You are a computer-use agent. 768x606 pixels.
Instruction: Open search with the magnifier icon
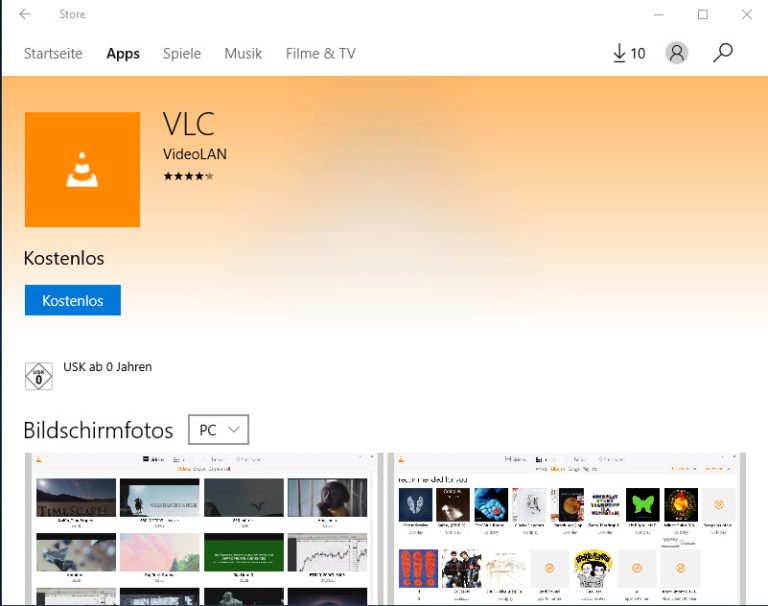coord(722,52)
